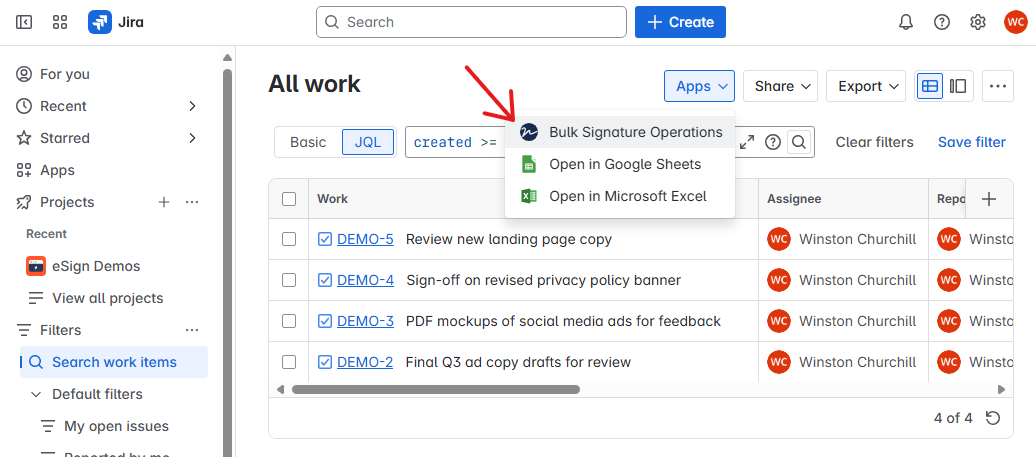Switch to list view icon
Screen dimensions: 1036x457
pos(930,86)
